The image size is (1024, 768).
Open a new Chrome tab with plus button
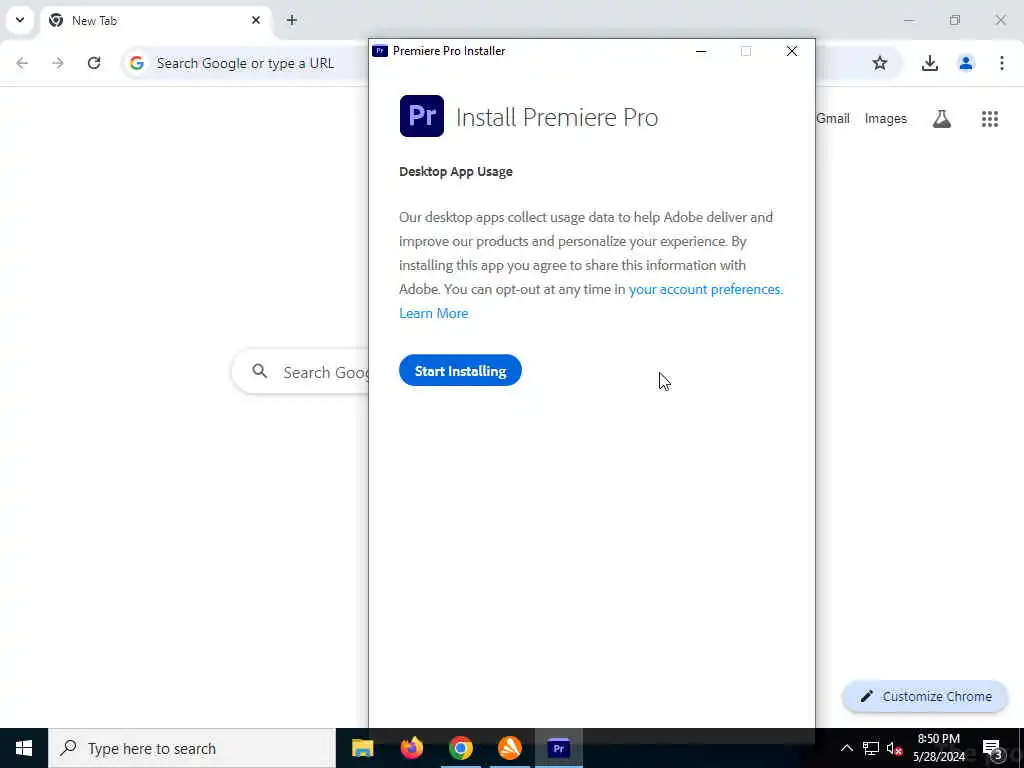292,20
